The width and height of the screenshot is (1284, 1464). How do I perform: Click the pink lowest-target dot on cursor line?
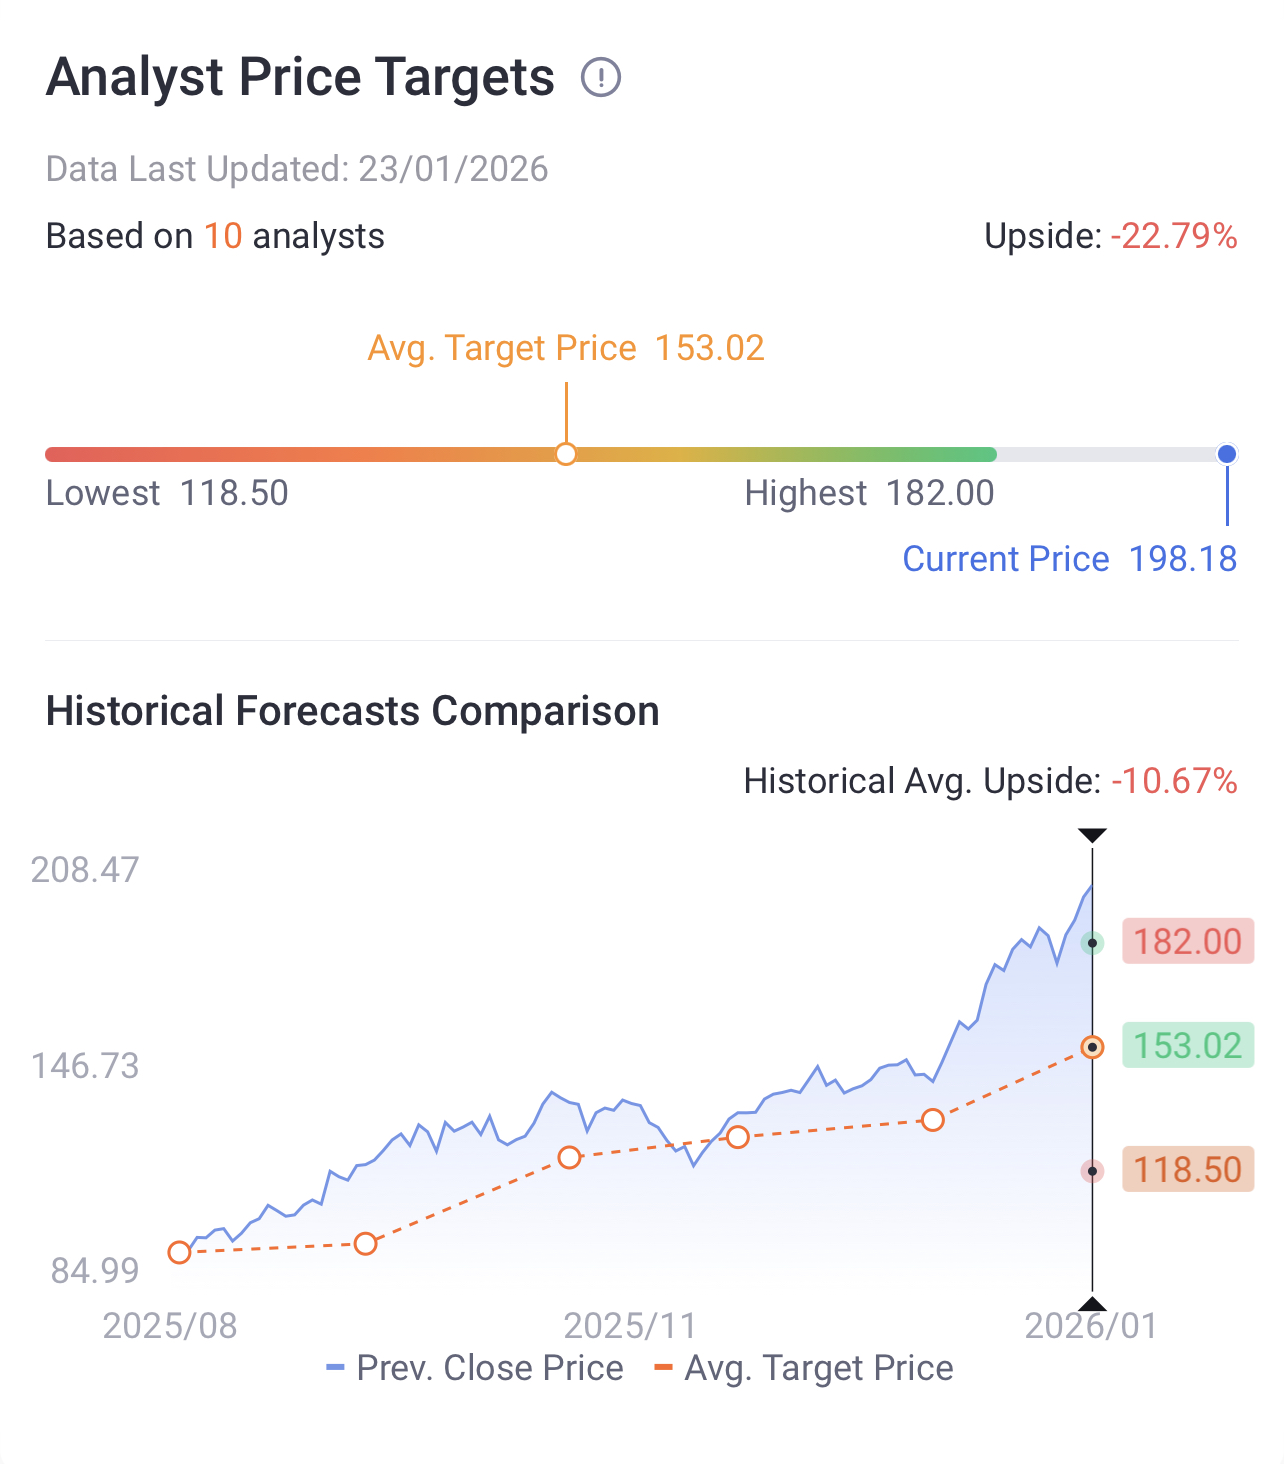pos(1092,1171)
